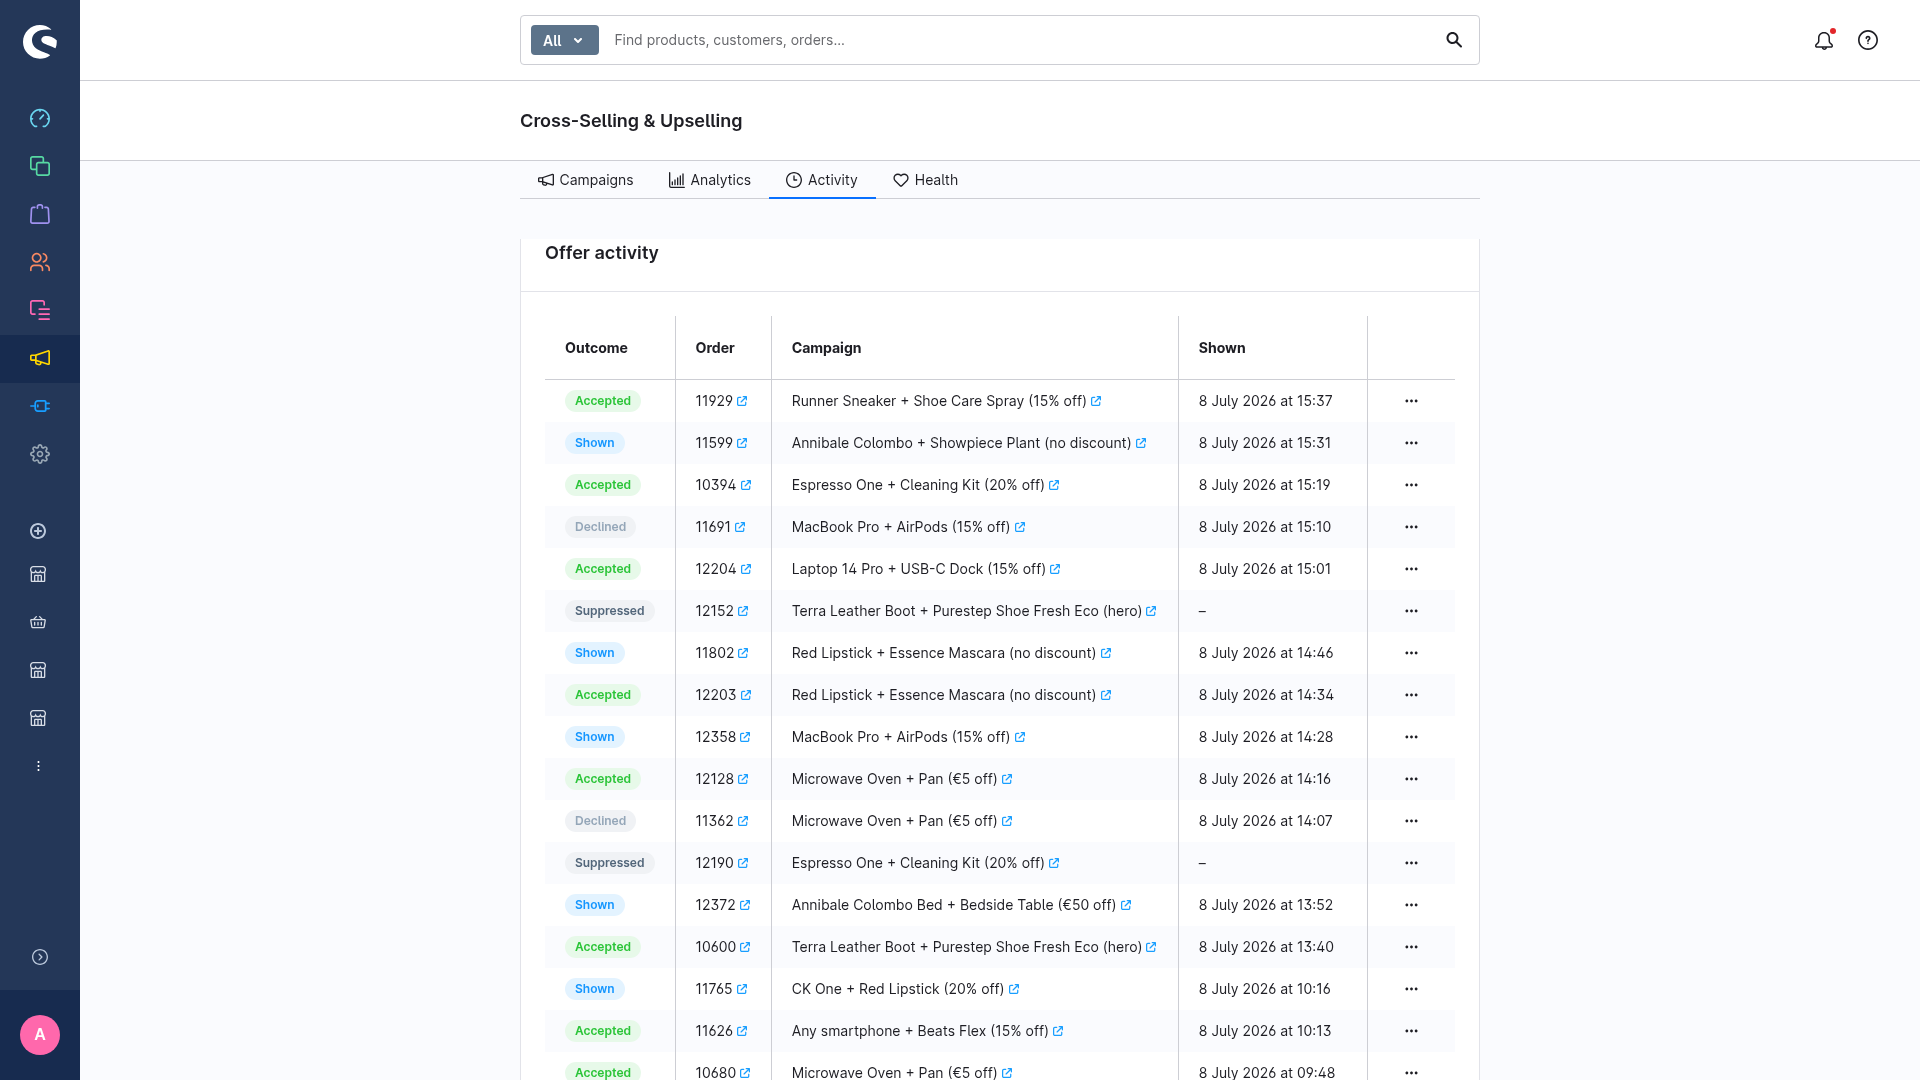Open the Customers icon in sidebar

40,262
